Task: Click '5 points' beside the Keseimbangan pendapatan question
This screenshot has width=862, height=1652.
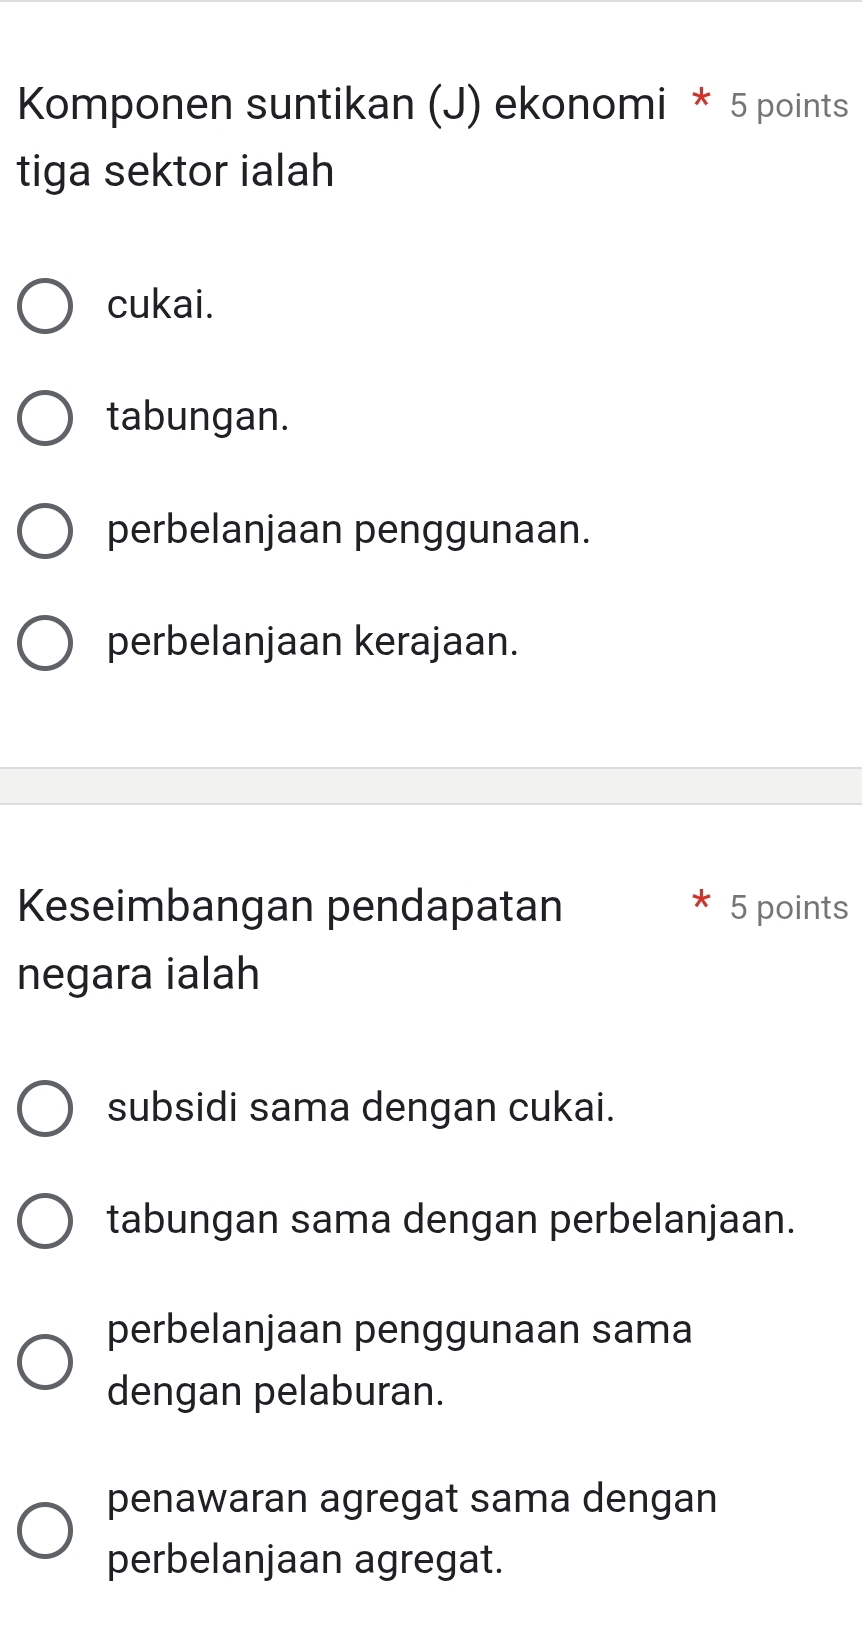Action: 788,908
